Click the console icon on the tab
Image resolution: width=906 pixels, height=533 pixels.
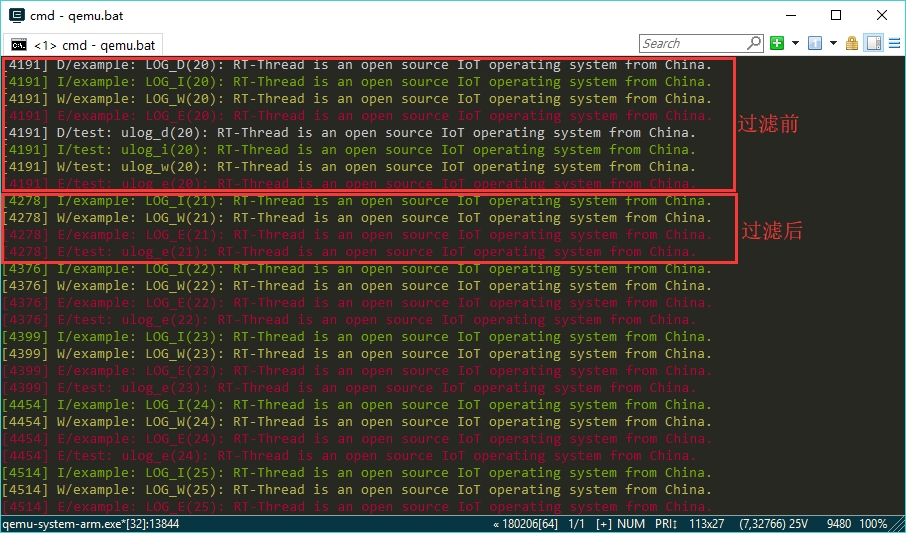19,45
